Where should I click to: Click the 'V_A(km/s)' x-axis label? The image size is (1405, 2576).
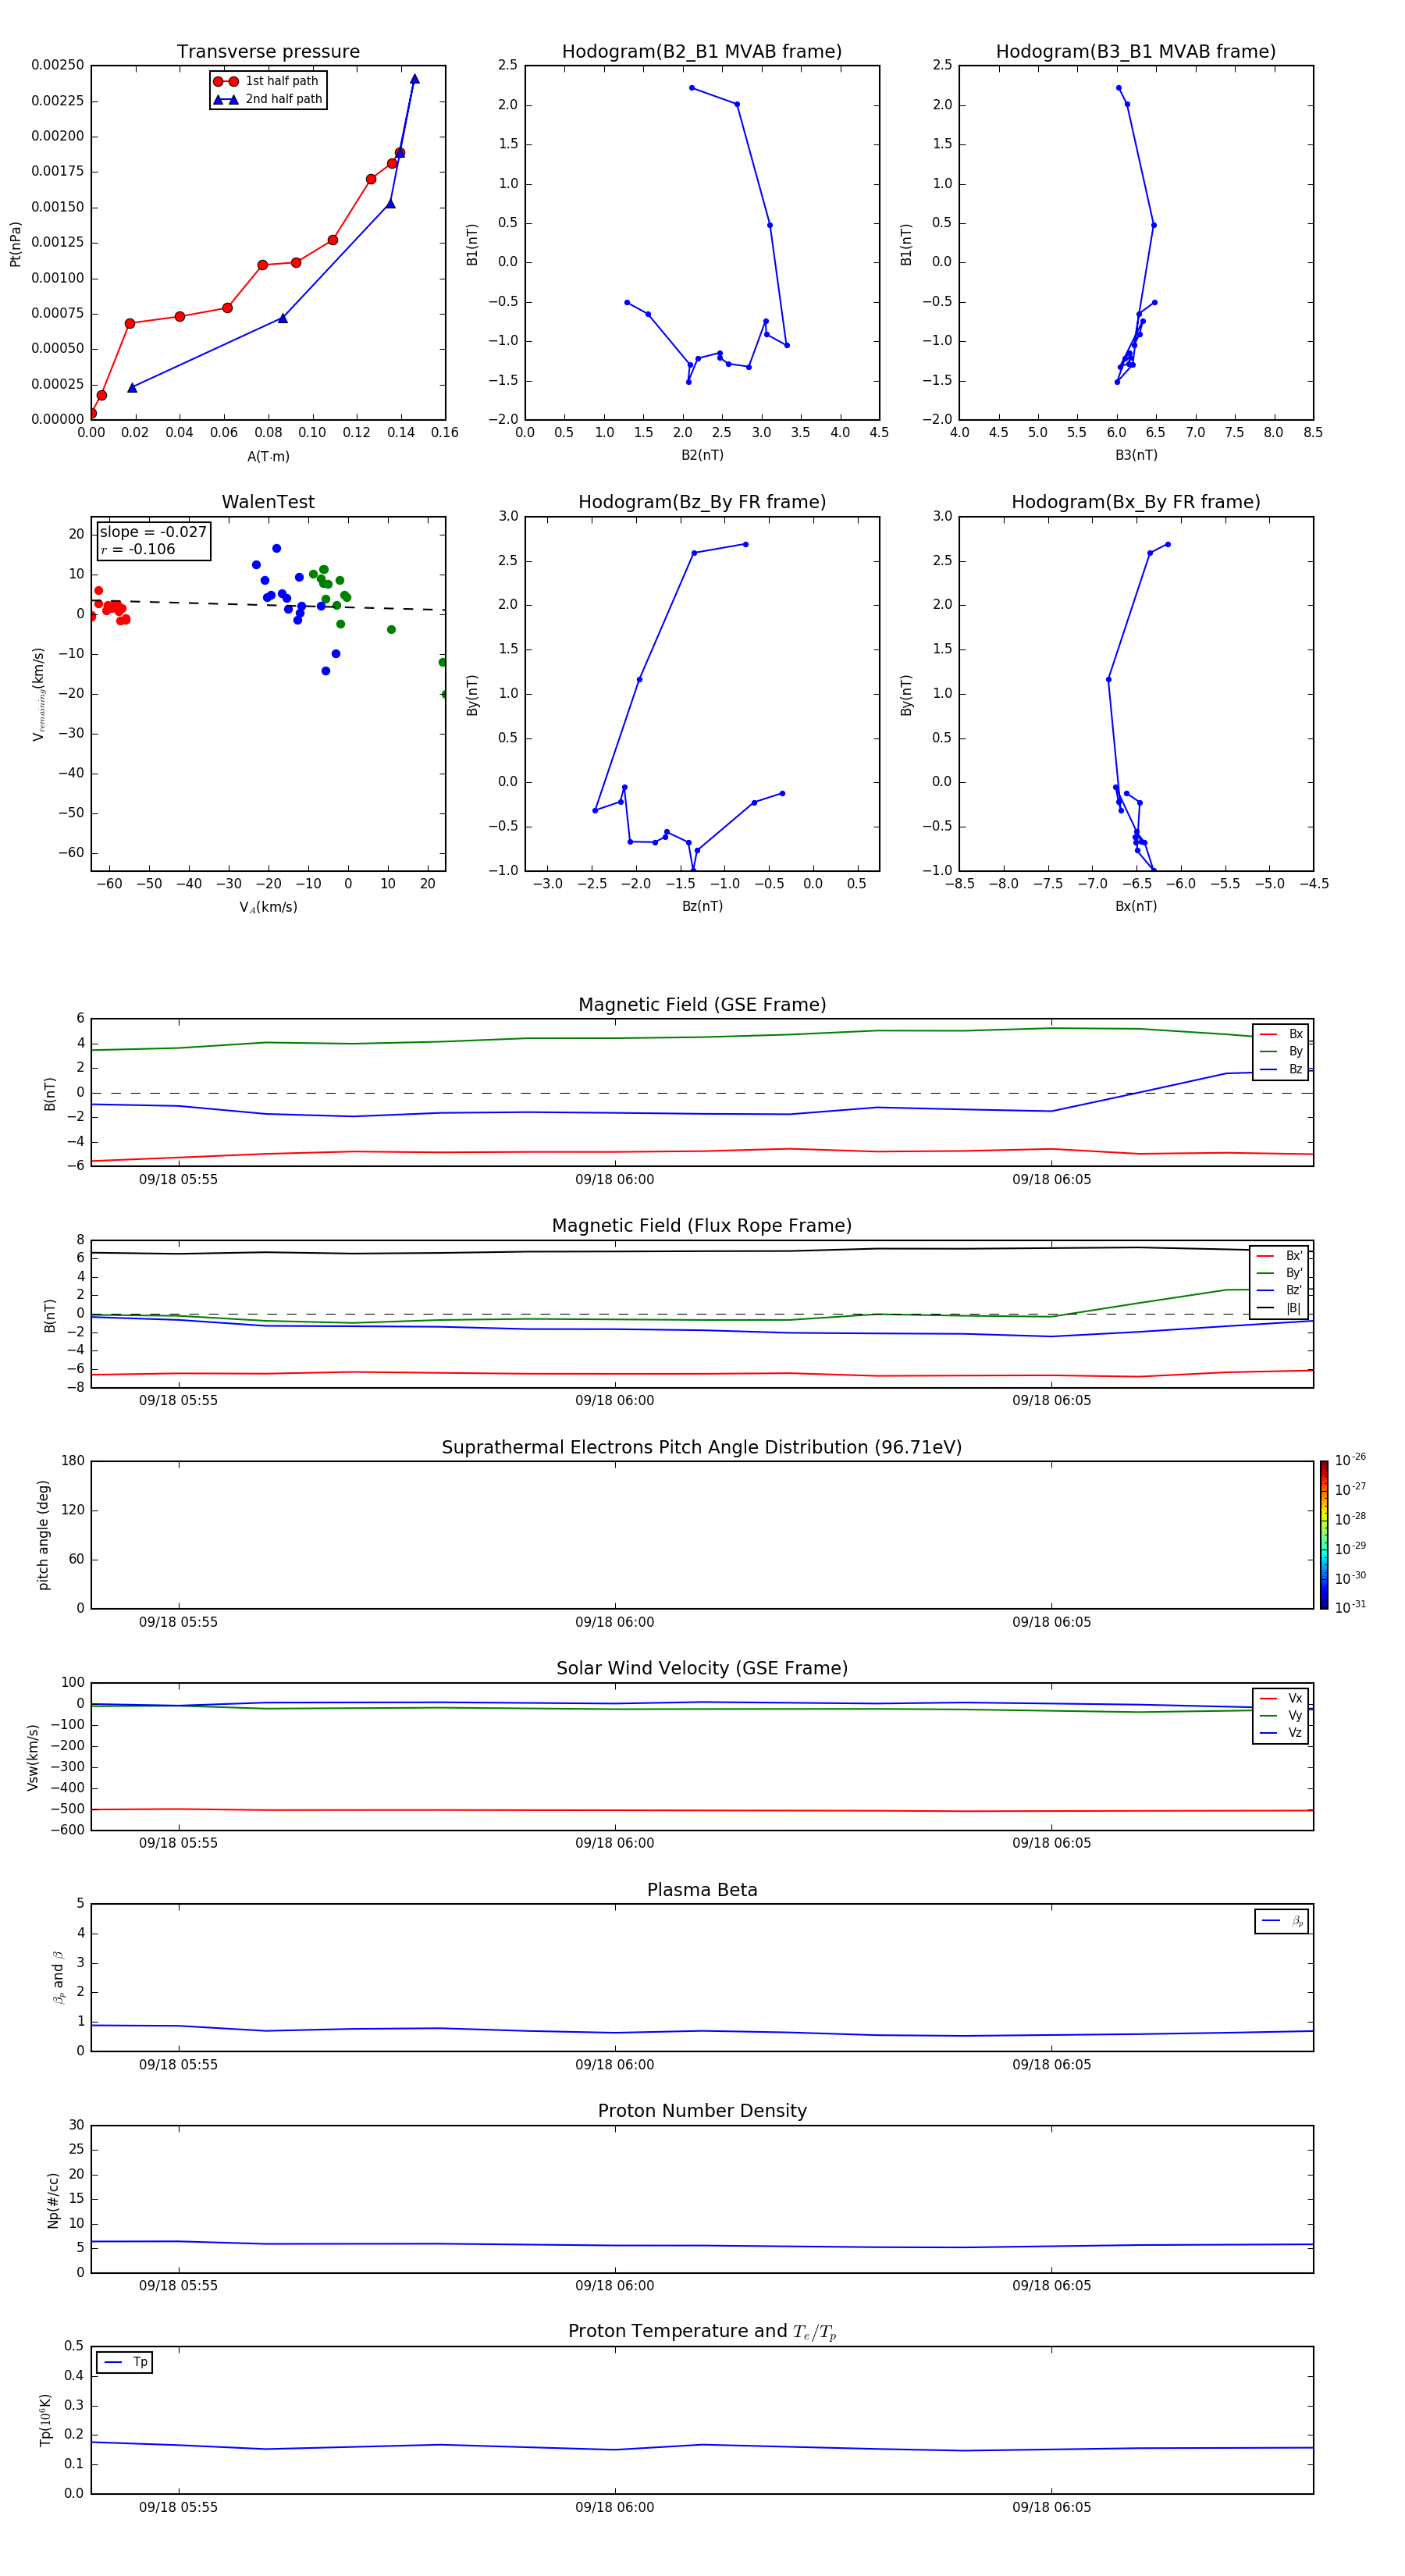point(268,907)
